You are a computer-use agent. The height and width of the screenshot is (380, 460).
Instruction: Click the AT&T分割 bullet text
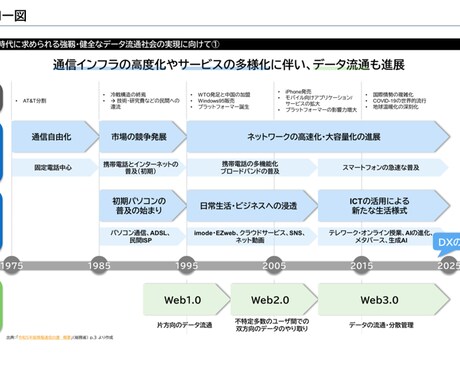[35, 101]
